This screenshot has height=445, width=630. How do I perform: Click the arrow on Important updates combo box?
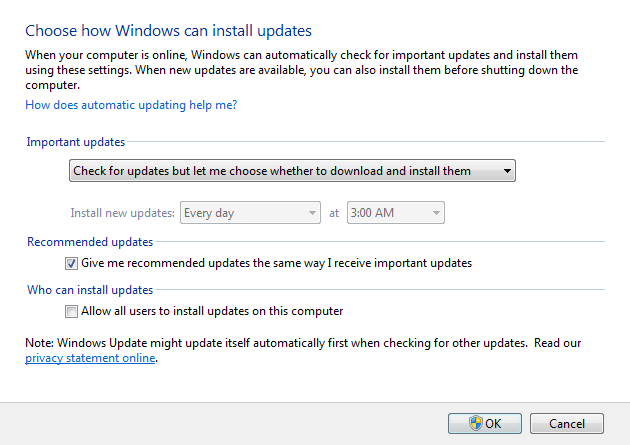(507, 171)
